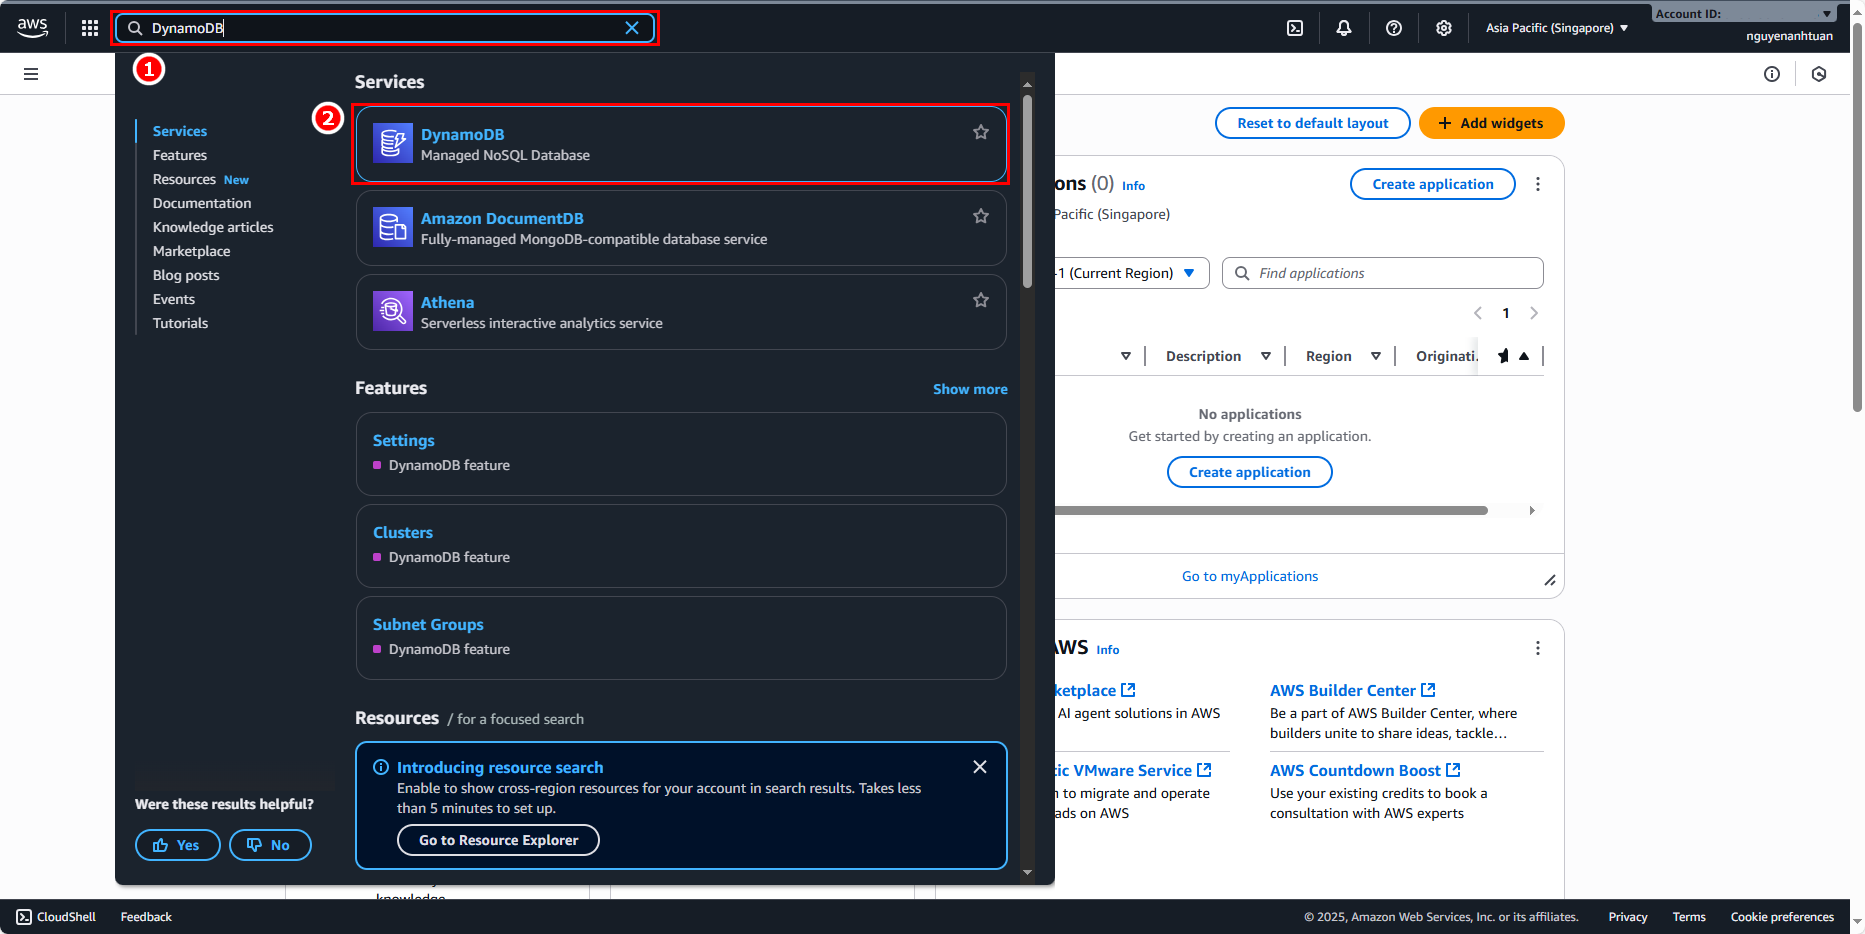Viewport: 1865px width, 934px height.
Task: Select Documentation in the search categories
Action: coord(202,203)
